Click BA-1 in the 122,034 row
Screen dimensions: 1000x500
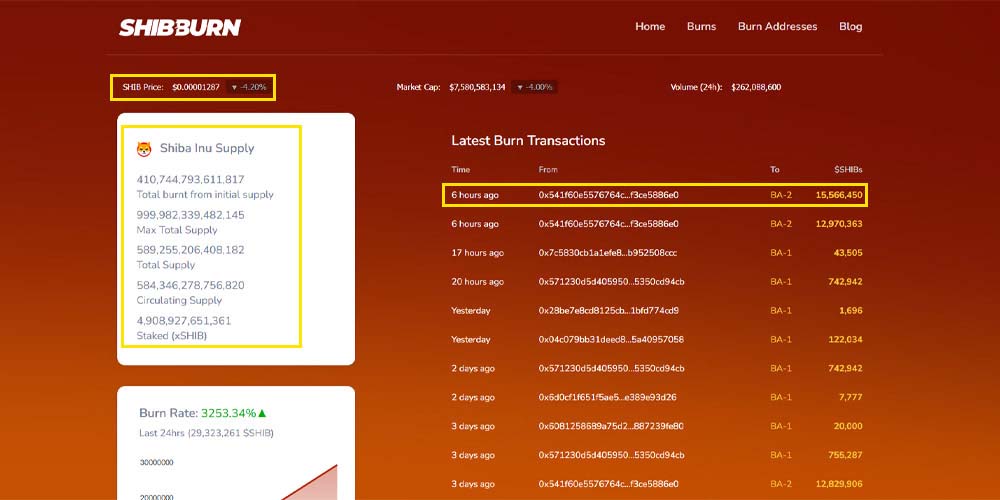[781, 339]
